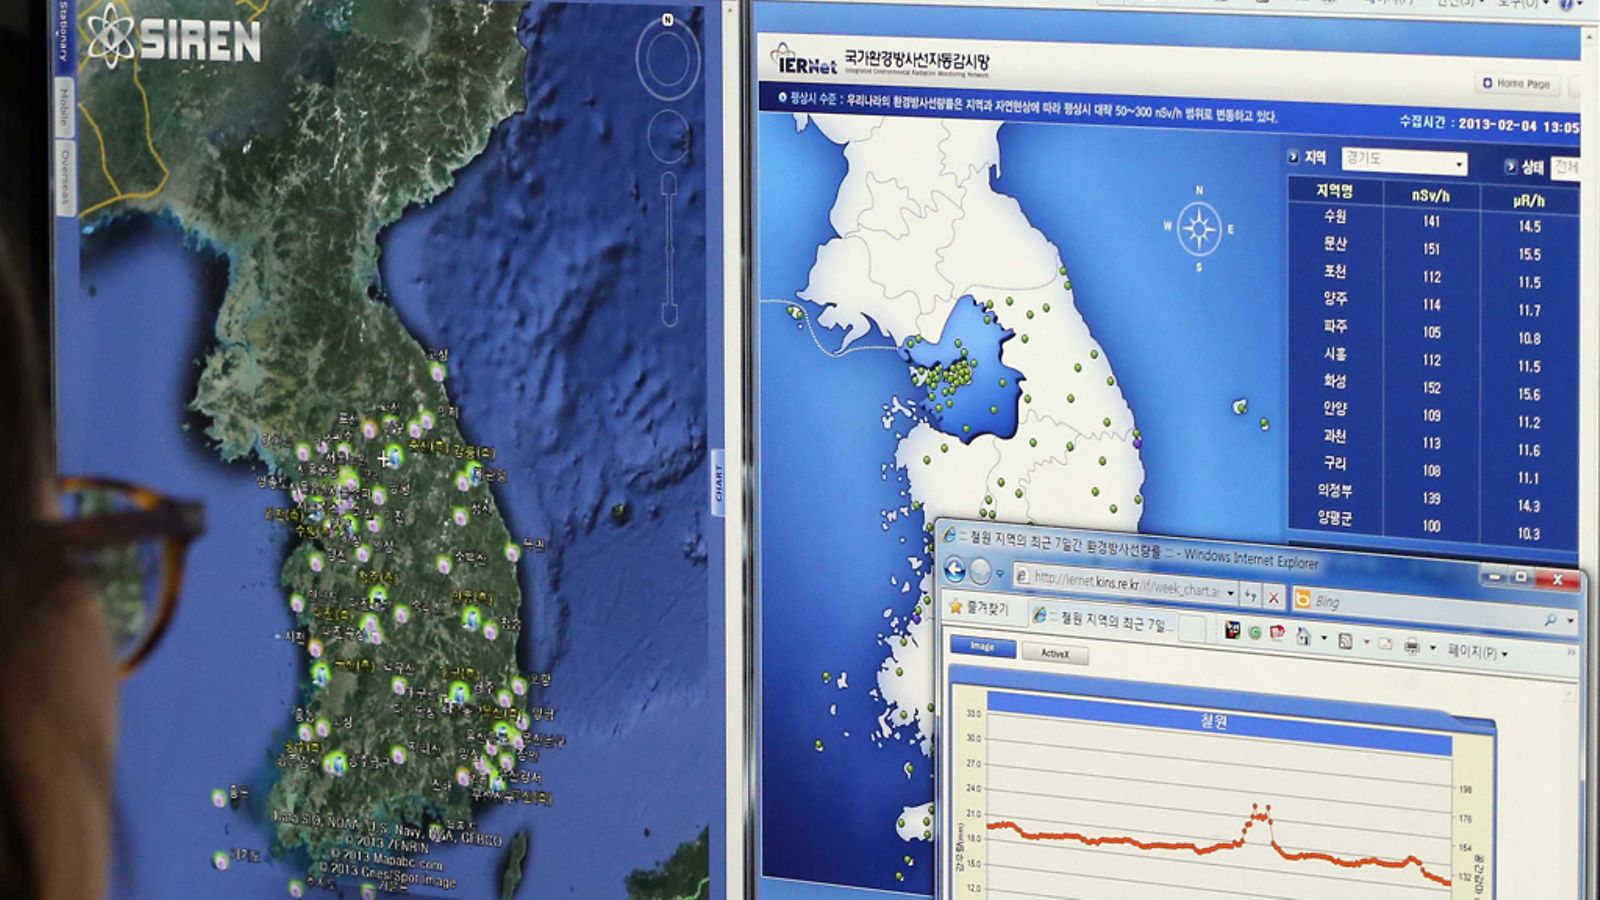1600x900 pixels.
Task: Expand the address bar URL history dropdown
Action: click(x=1229, y=593)
